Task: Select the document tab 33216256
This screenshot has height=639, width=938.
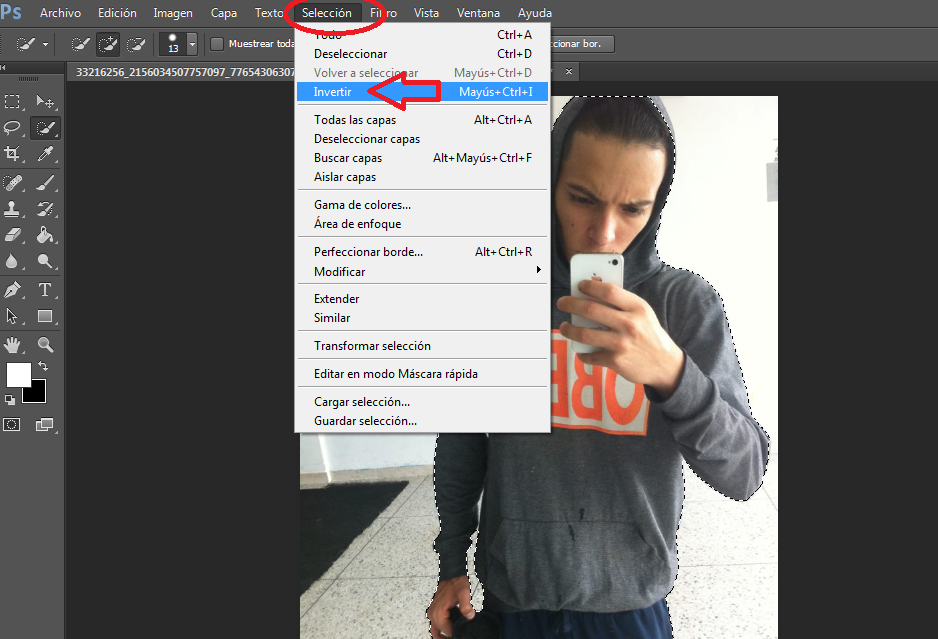Action: (185, 72)
